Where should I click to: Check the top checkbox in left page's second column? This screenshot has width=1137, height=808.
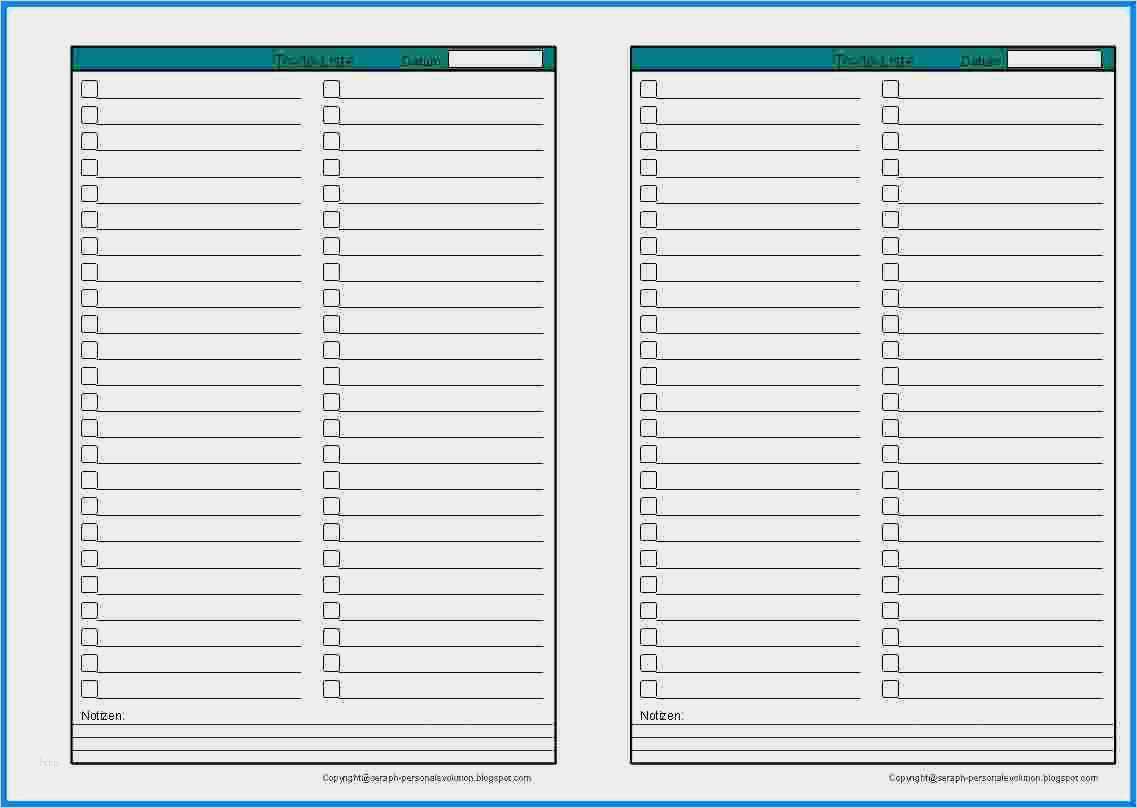click(x=331, y=88)
